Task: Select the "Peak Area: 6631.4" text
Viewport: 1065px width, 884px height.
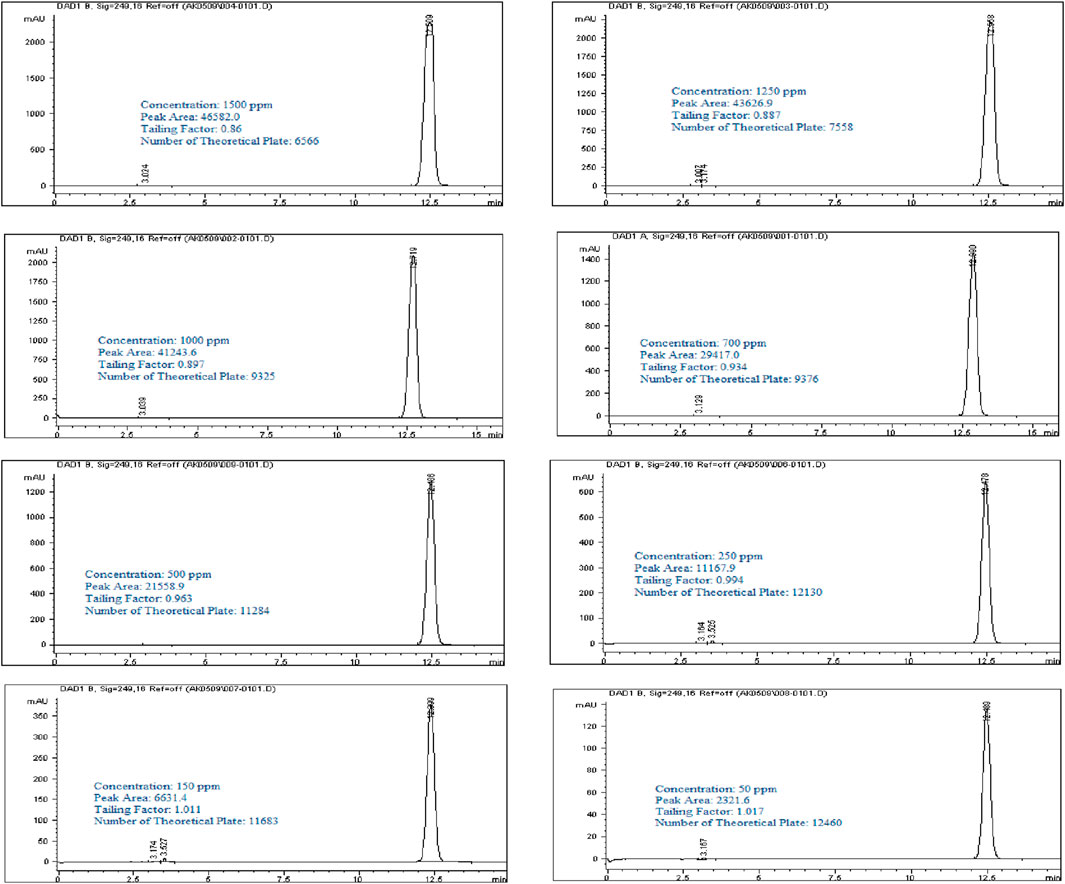Action: tap(140, 798)
